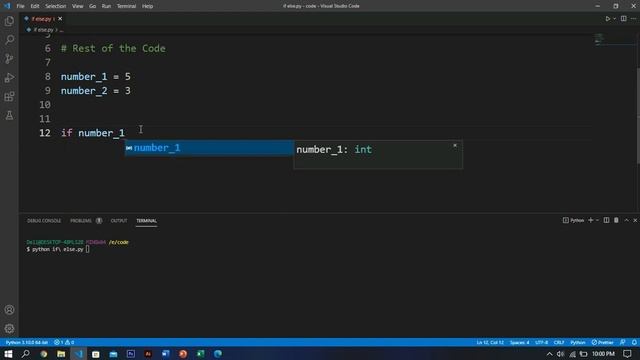
Task: Accept the number_1 autocomplete suggestion
Action: 209,148
